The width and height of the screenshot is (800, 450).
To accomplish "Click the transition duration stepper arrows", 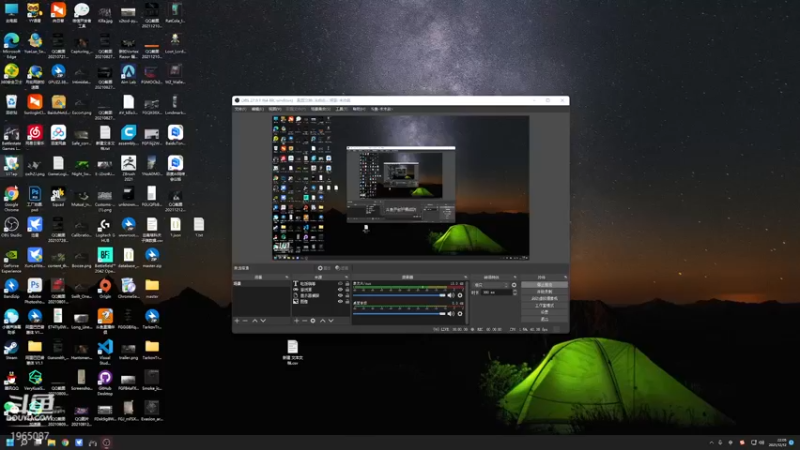I will pos(515,292).
